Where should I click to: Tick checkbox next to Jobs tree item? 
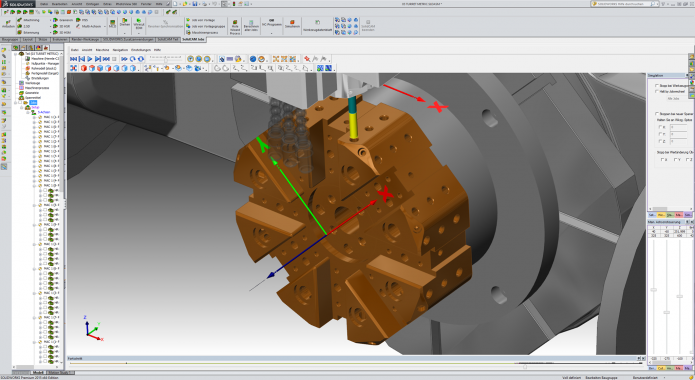pos(20,102)
